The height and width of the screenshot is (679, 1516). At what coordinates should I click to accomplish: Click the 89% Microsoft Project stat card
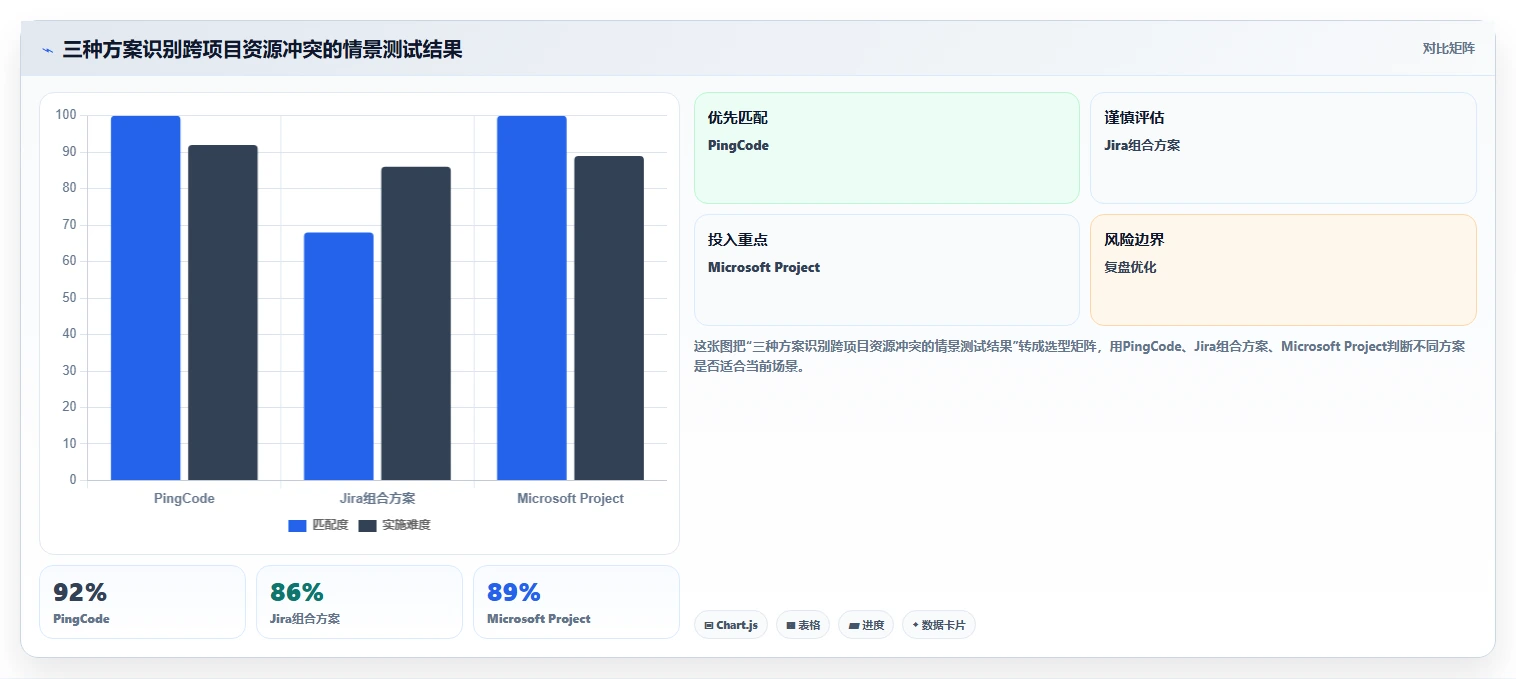tap(576, 602)
